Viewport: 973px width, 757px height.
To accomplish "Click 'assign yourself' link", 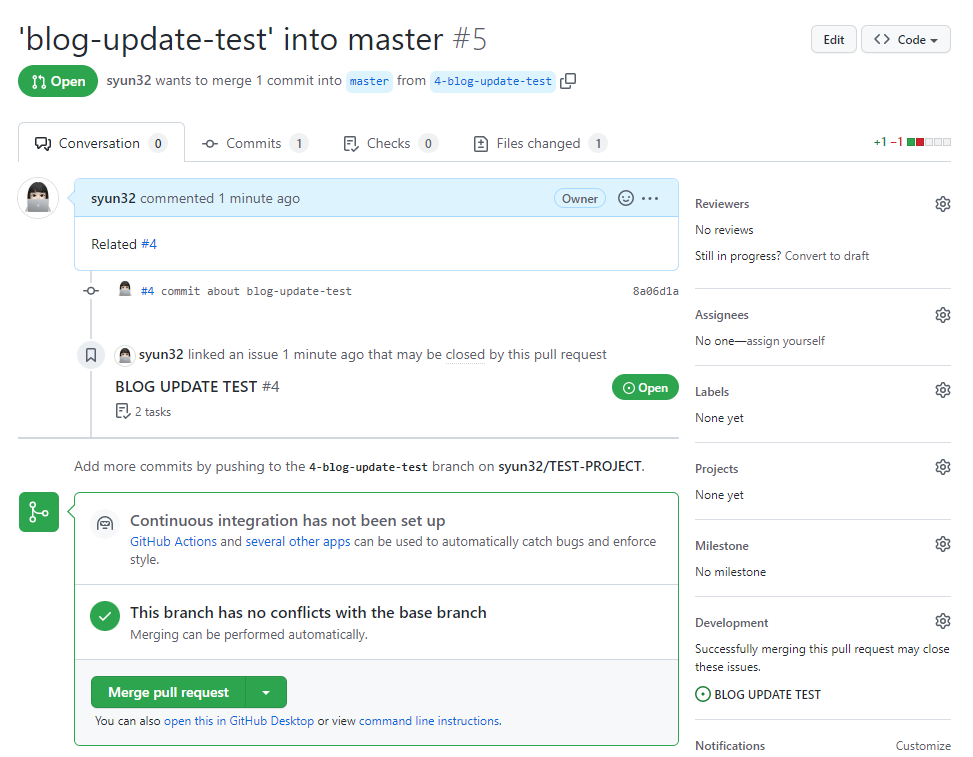I will (x=786, y=341).
